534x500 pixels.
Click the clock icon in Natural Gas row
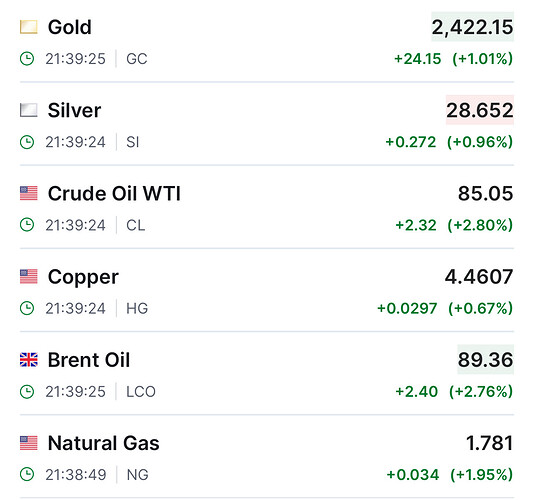click(x=27, y=474)
